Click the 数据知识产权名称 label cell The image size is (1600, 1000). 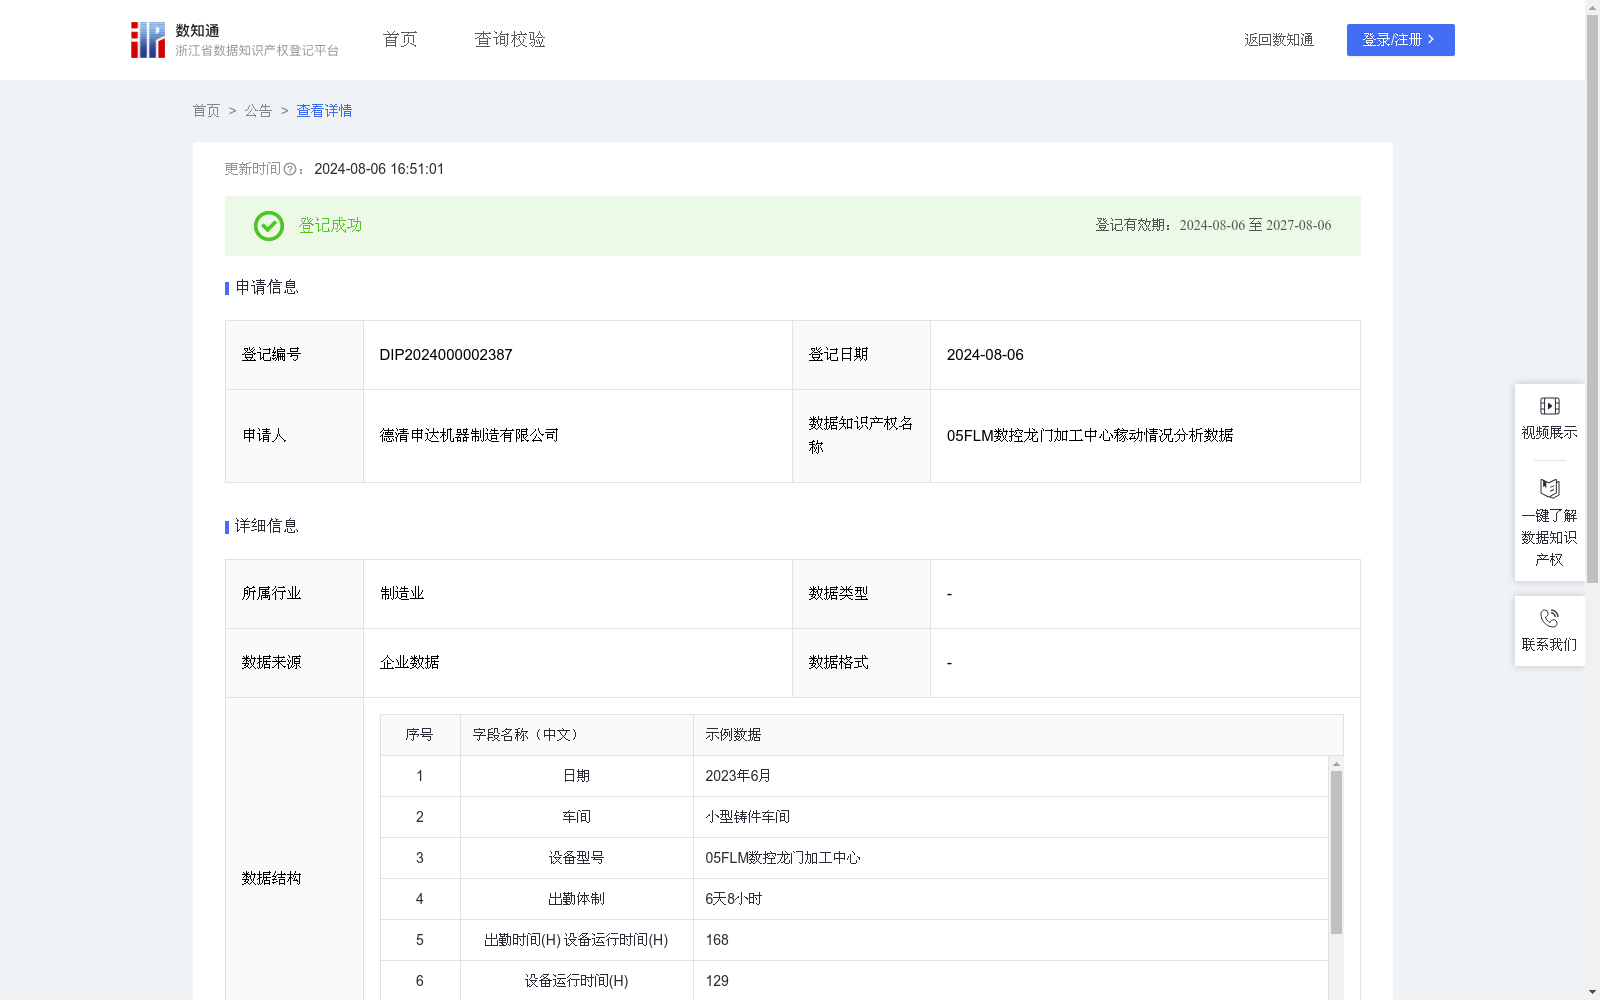(861, 436)
